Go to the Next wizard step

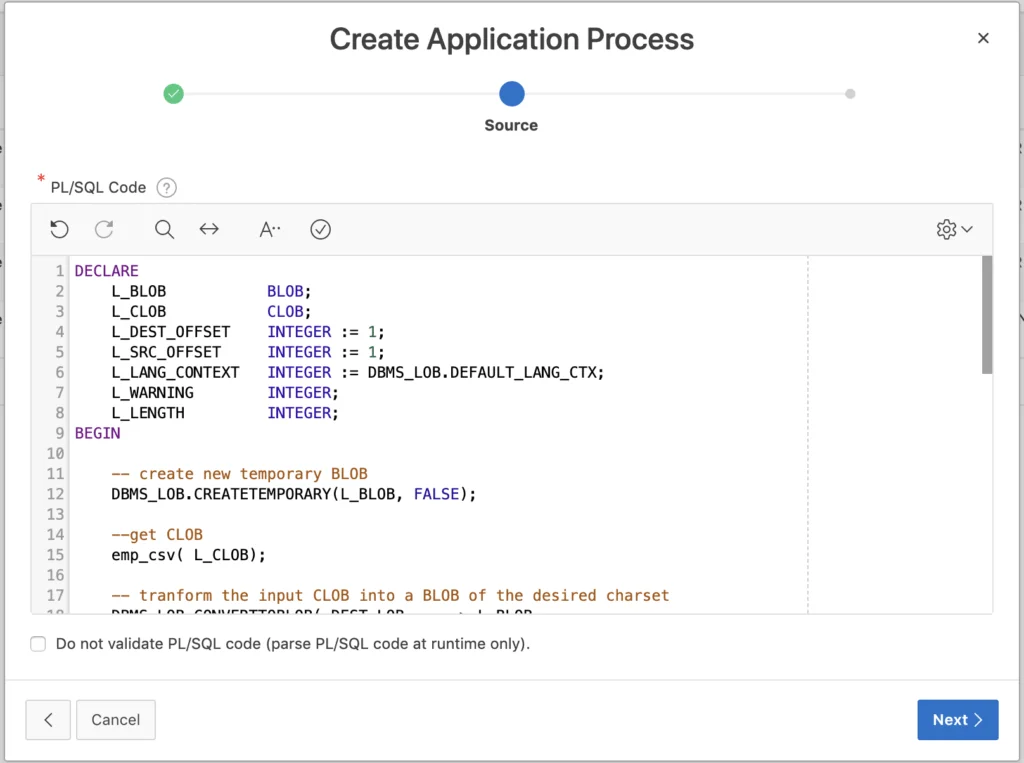(957, 720)
